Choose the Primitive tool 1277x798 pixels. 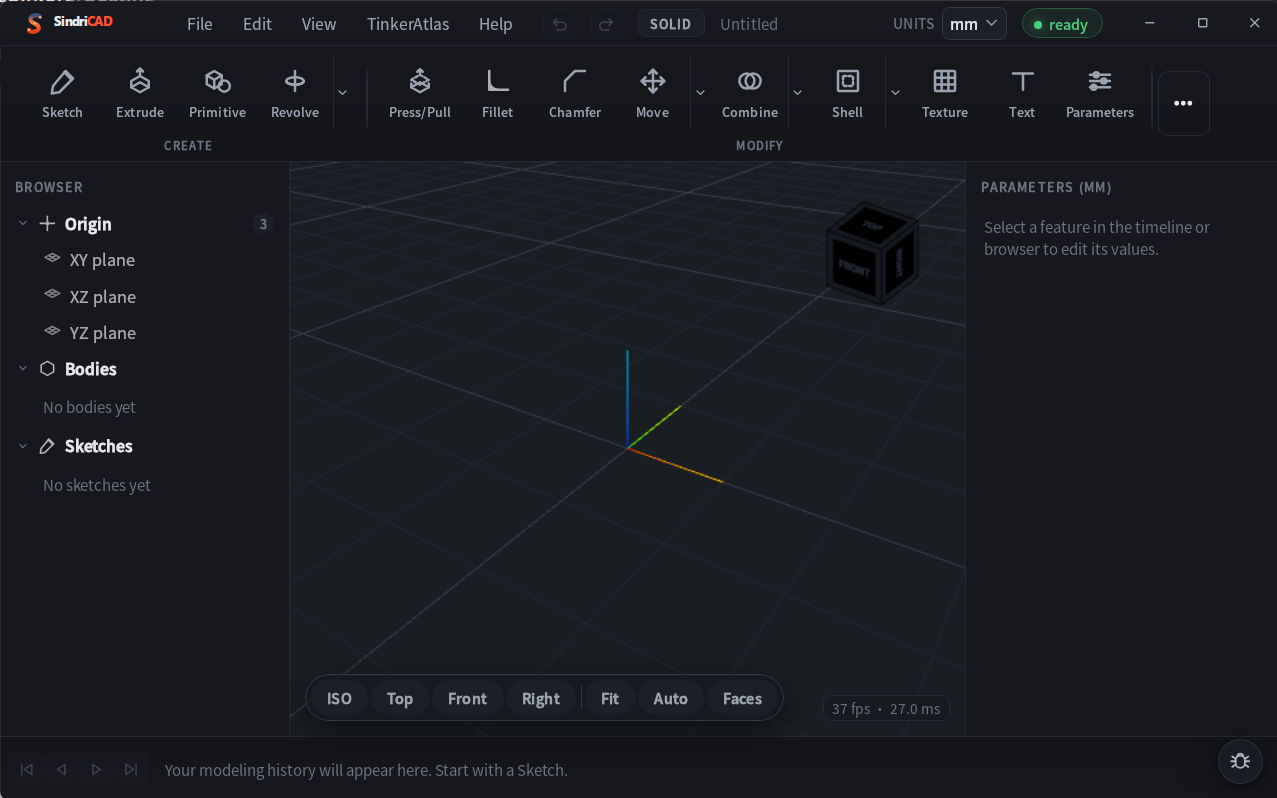(x=217, y=95)
